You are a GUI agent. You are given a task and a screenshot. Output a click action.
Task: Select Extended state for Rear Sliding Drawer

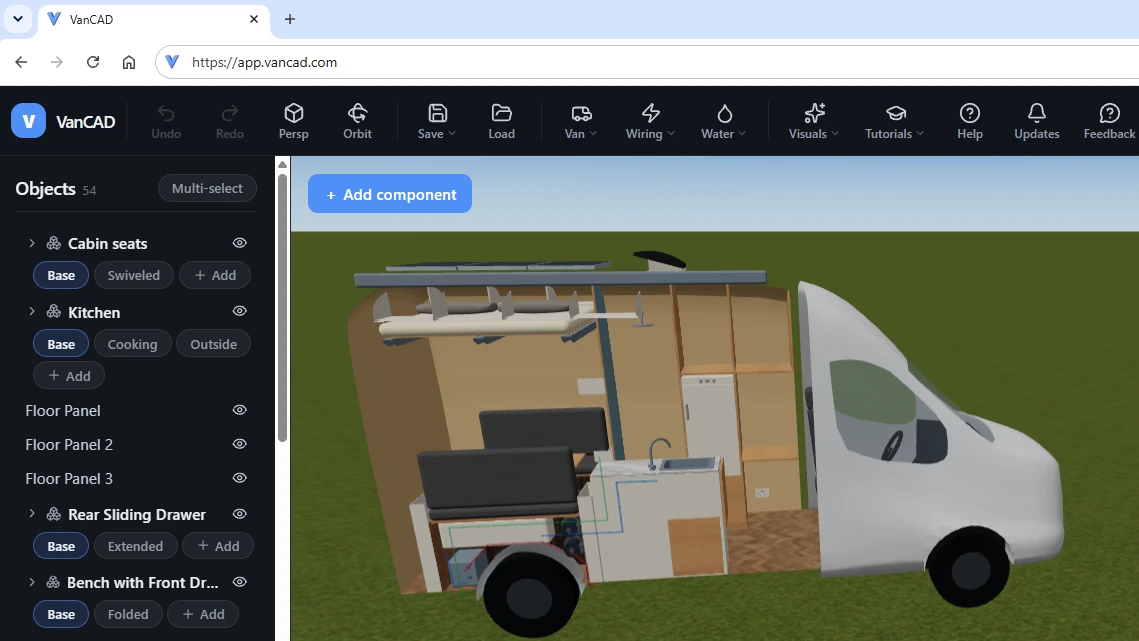tap(135, 546)
